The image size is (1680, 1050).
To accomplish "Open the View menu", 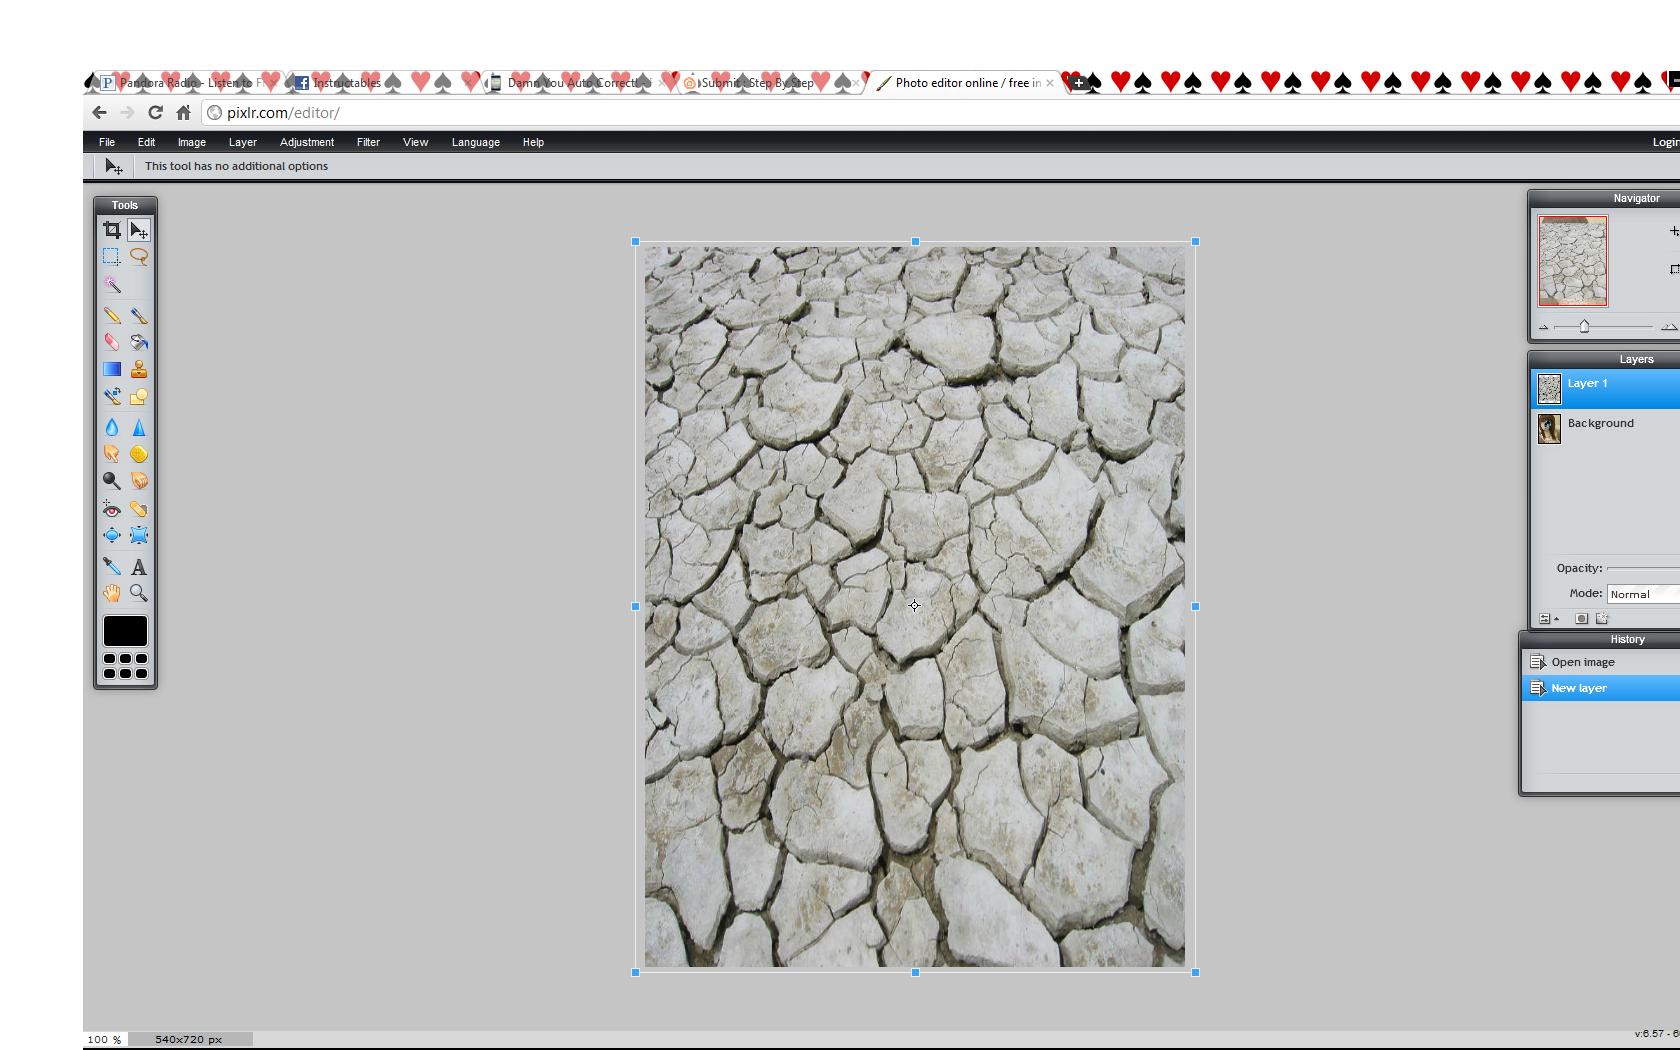I will tap(415, 142).
